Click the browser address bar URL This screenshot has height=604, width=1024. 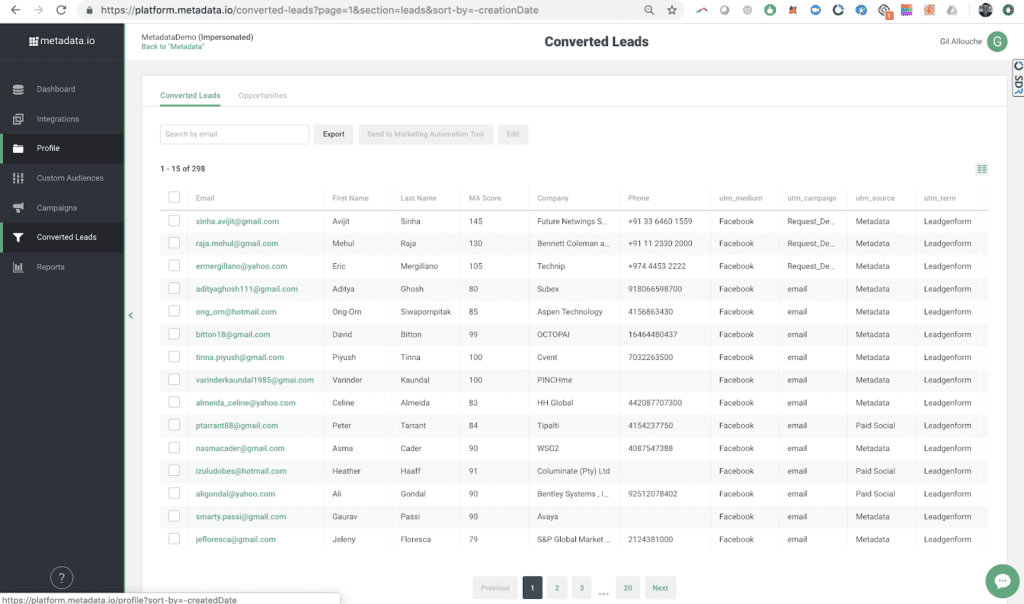pyautogui.click(x=319, y=10)
